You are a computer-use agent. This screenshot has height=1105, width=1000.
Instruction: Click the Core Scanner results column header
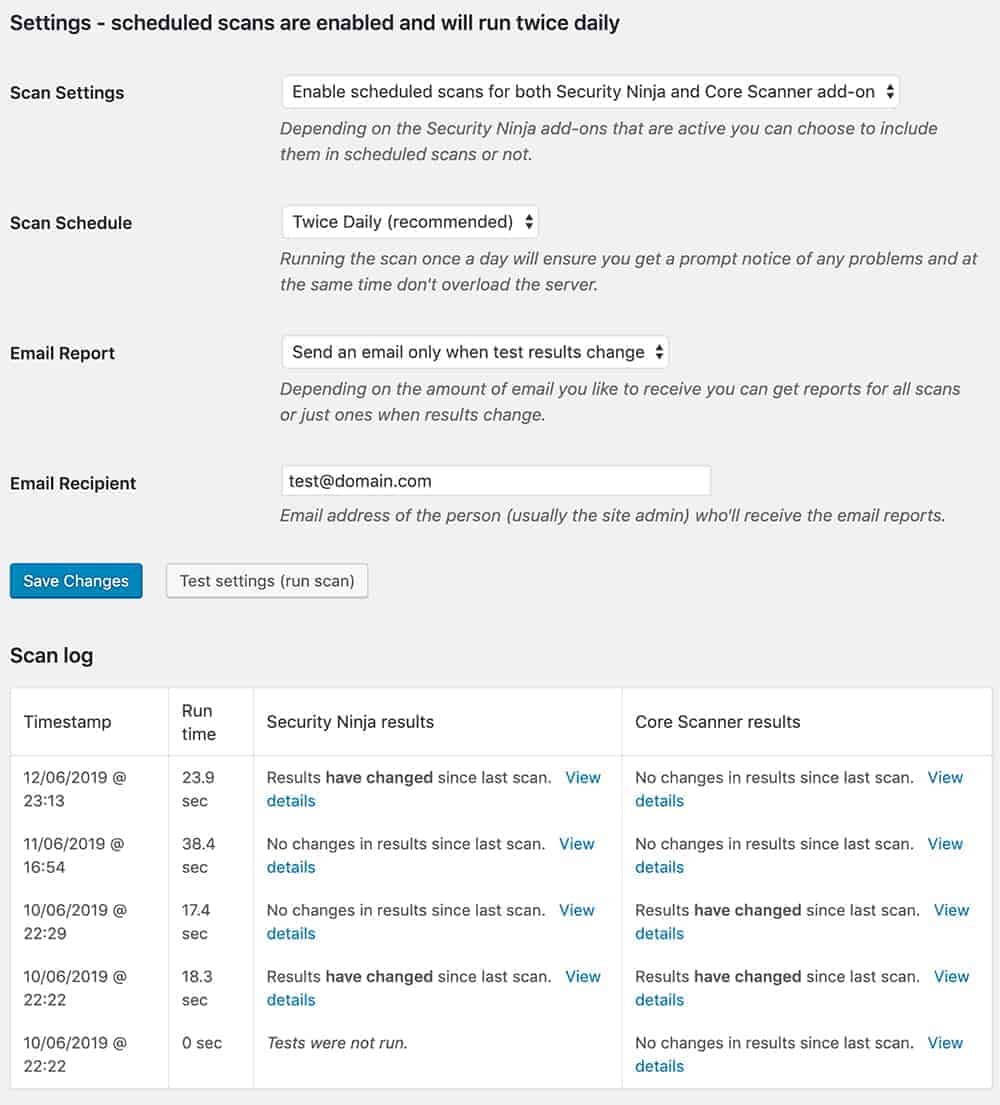[x=717, y=722]
